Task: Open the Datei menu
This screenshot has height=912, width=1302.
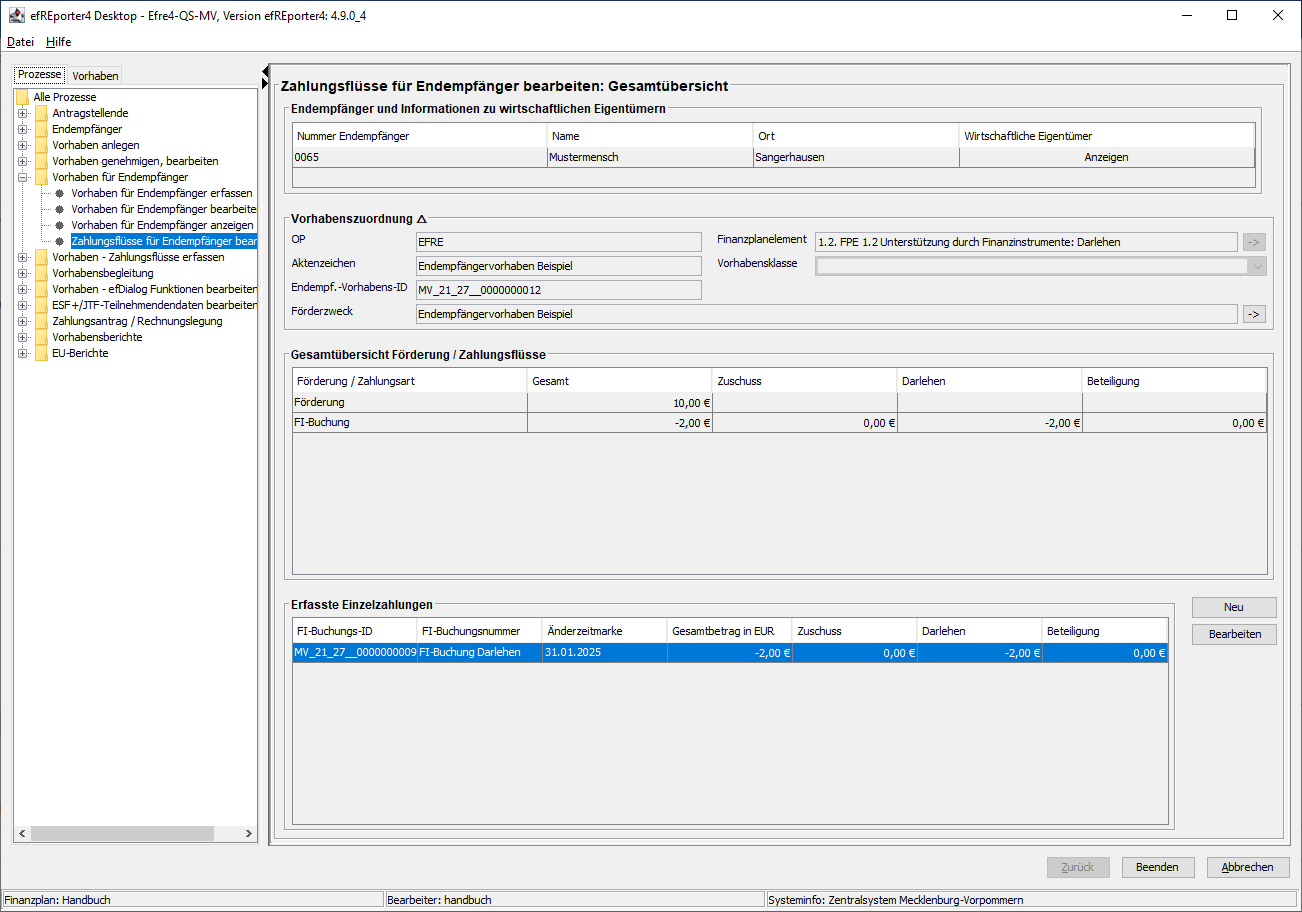Action: point(20,42)
